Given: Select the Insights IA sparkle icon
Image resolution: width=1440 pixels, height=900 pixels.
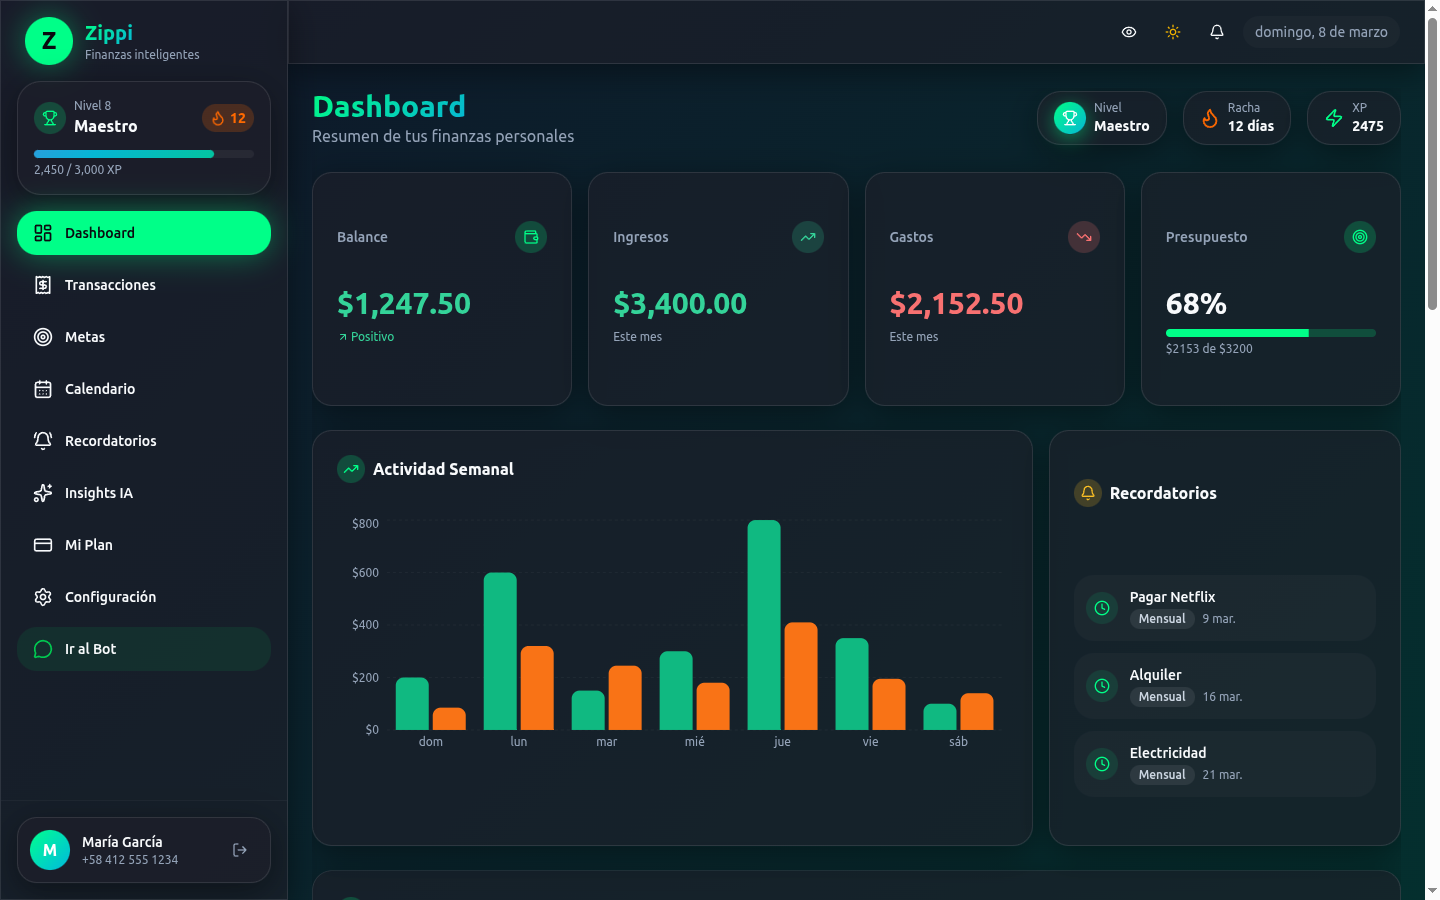Looking at the screenshot, I should 42,493.
